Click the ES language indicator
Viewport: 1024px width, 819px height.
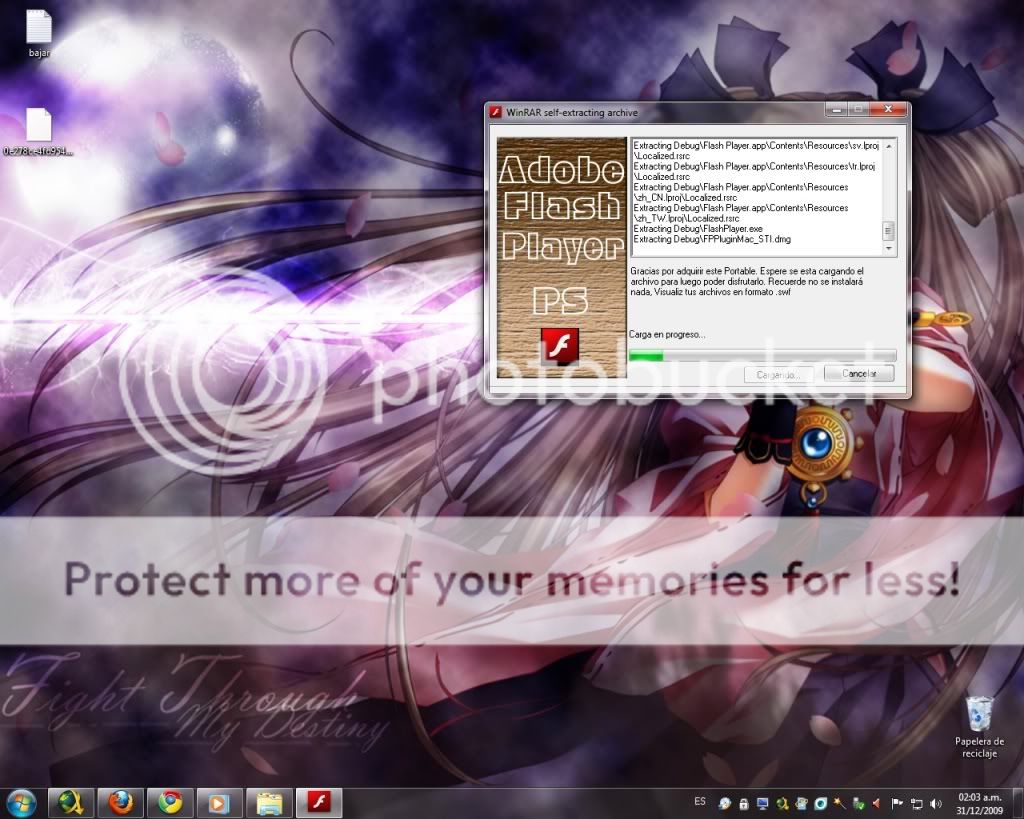(x=699, y=801)
